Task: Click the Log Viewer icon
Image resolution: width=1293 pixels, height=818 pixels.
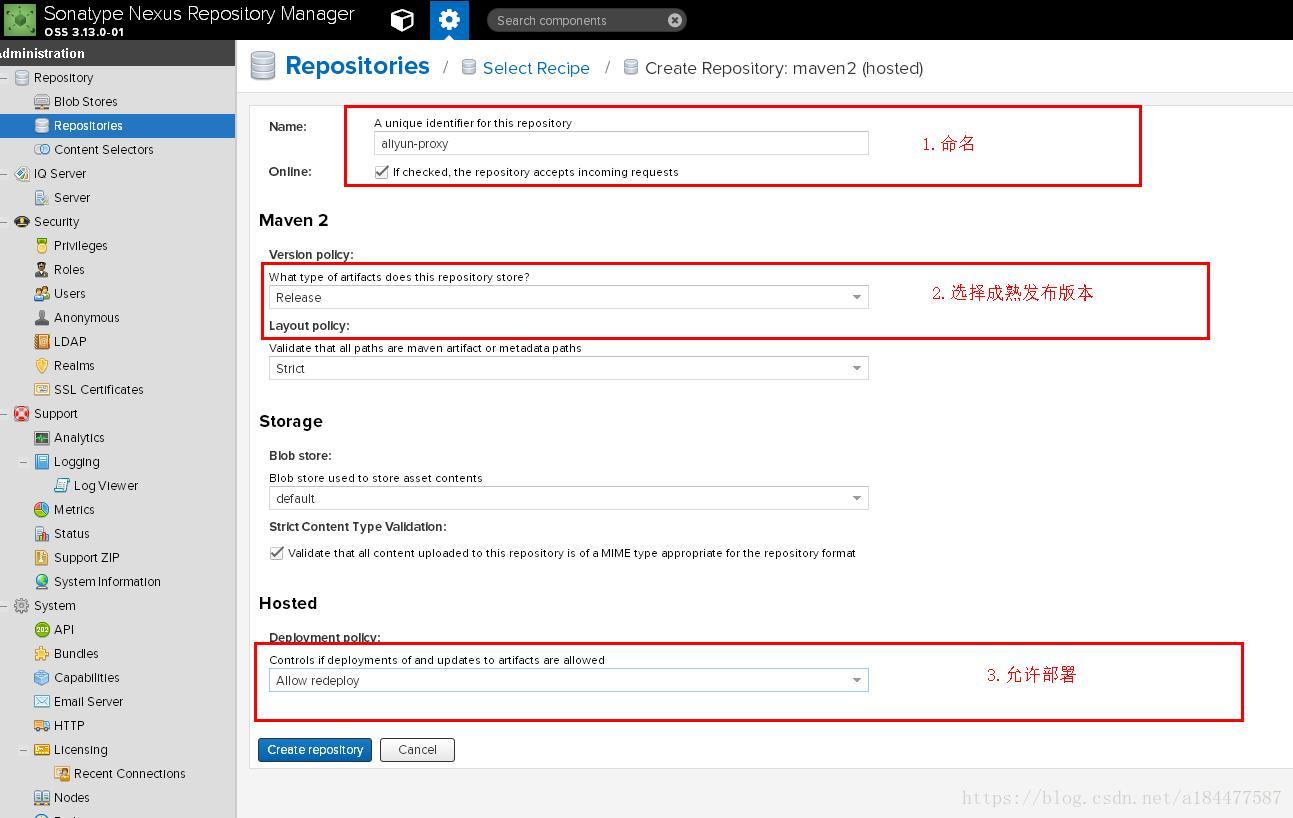Action: pyautogui.click(x=62, y=486)
